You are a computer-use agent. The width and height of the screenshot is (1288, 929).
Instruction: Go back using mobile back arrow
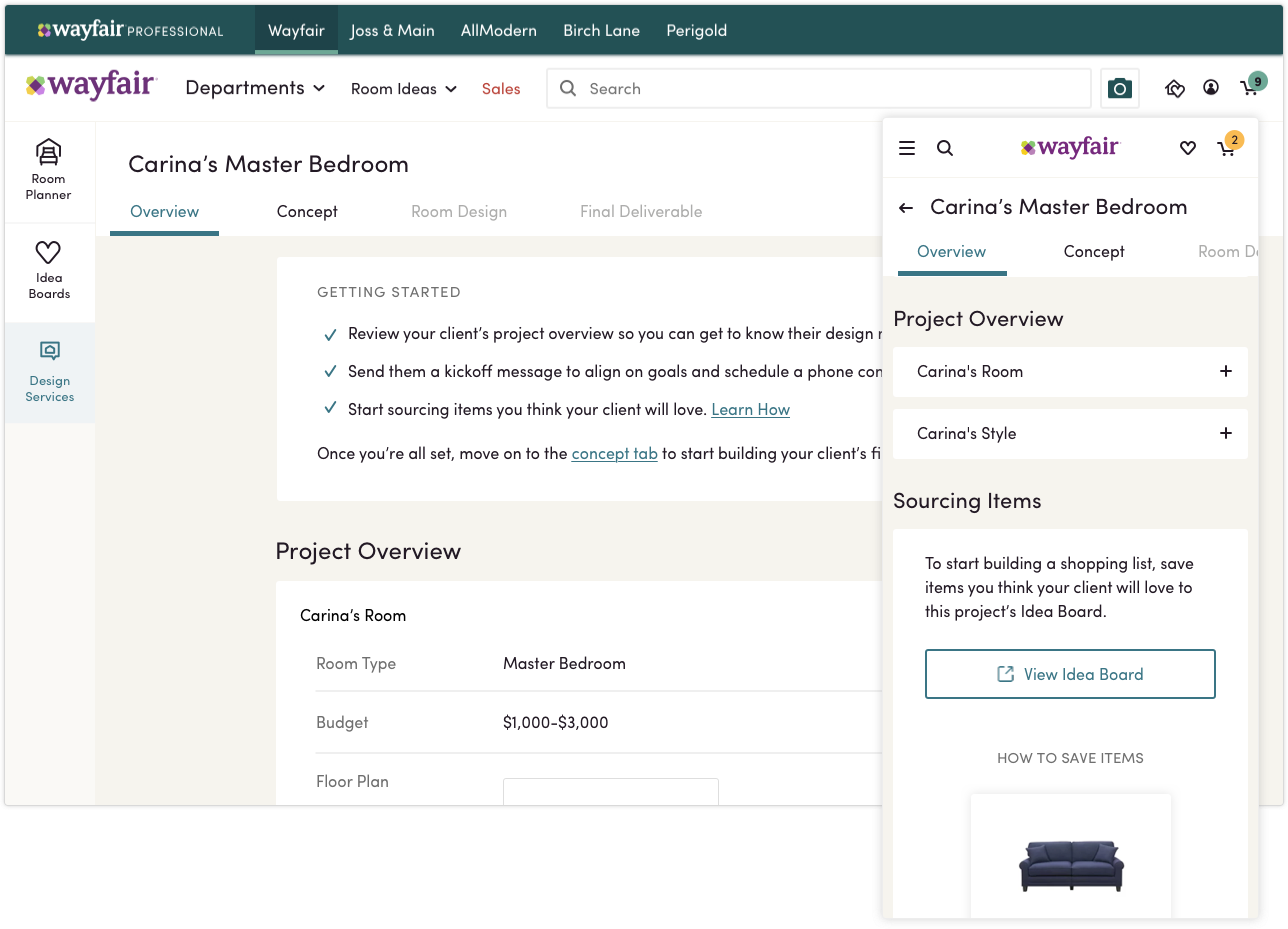click(x=906, y=208)
